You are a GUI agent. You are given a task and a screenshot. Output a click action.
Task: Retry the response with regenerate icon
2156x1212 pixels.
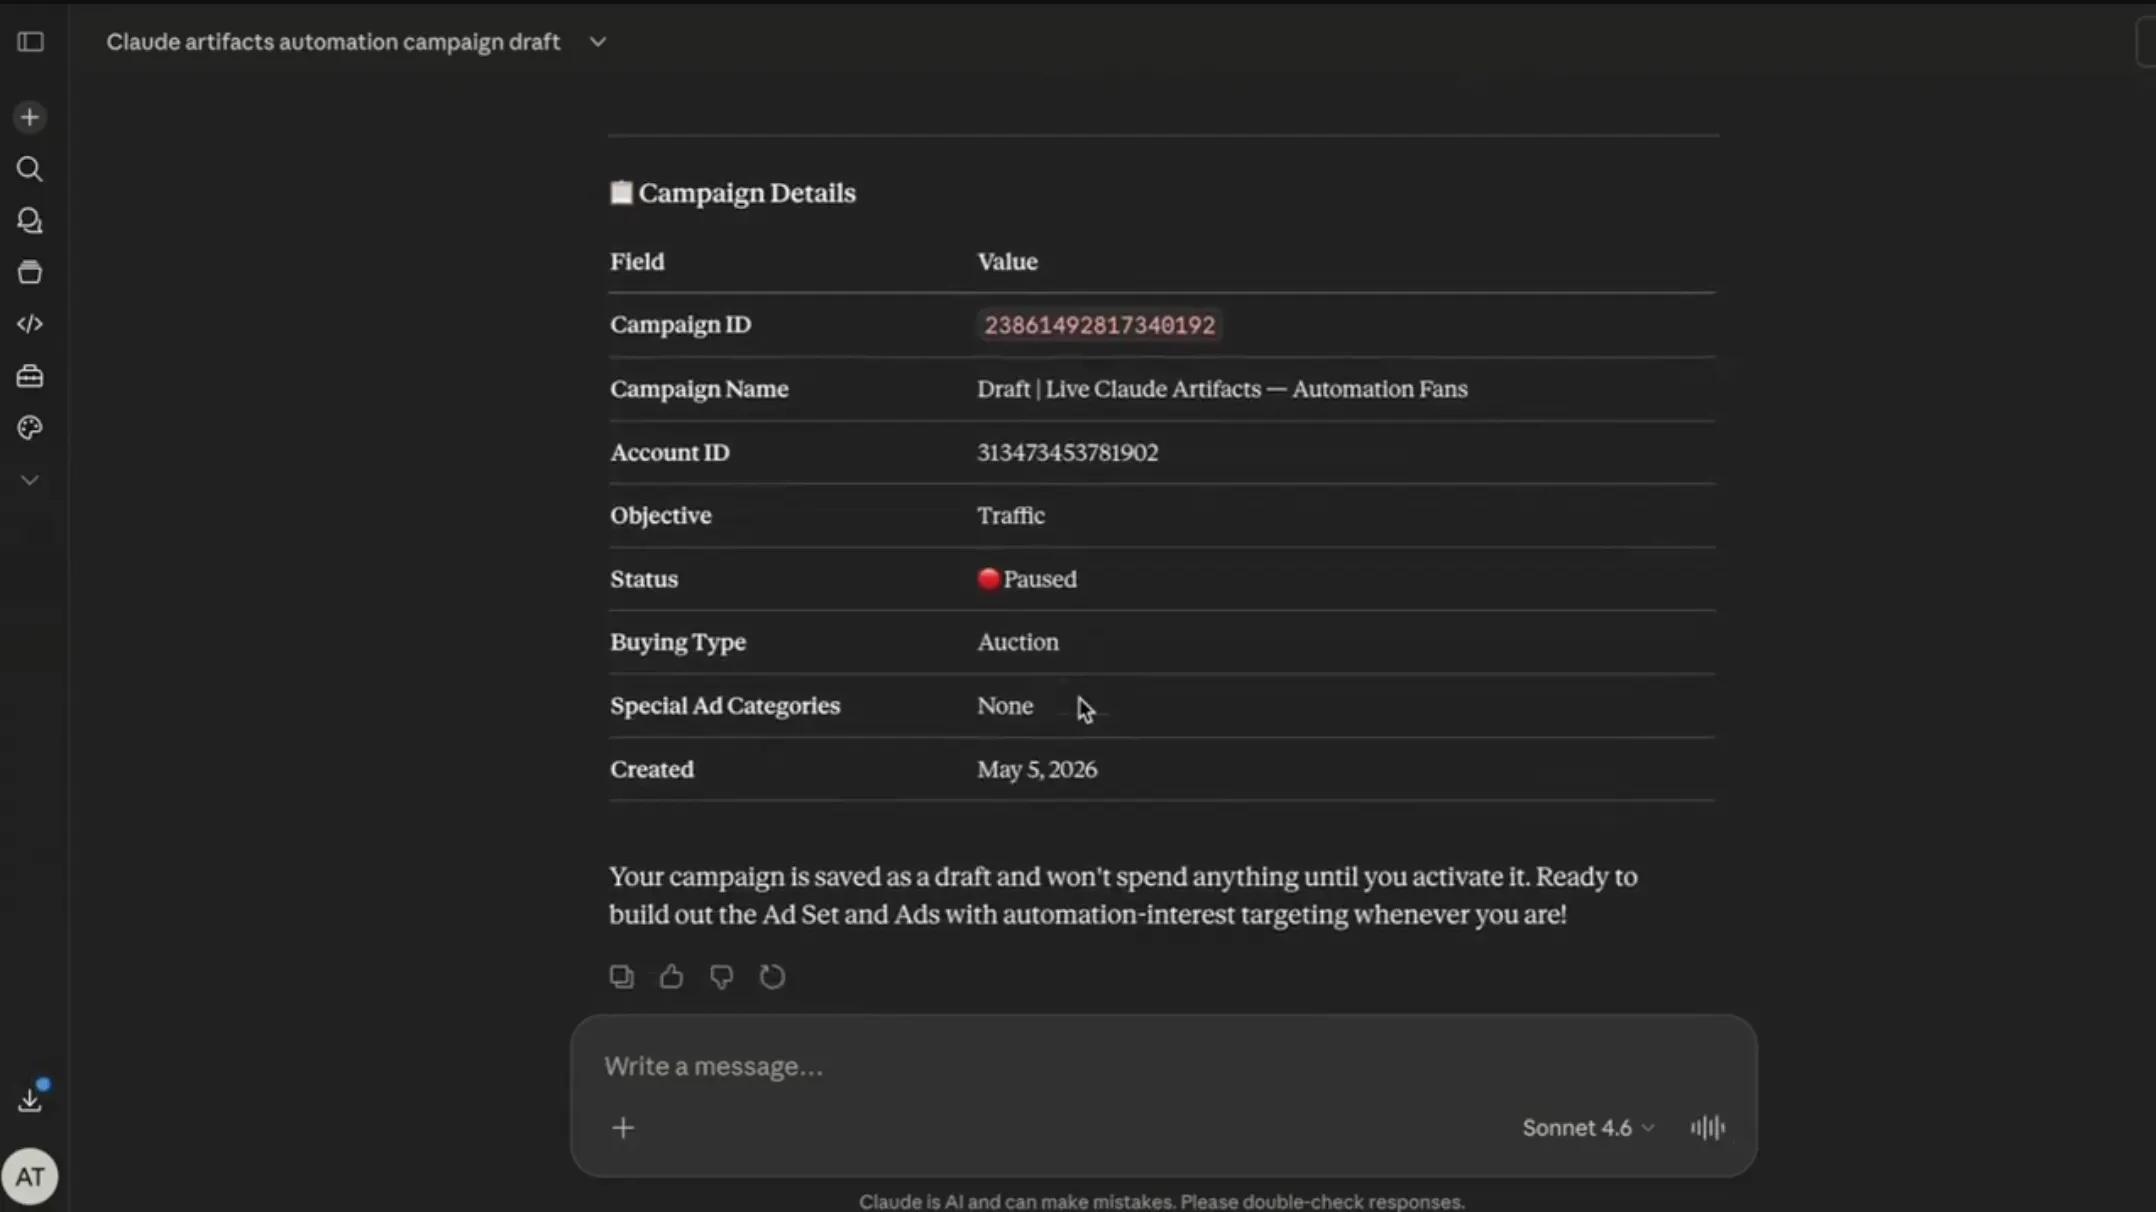coord(772,976)
